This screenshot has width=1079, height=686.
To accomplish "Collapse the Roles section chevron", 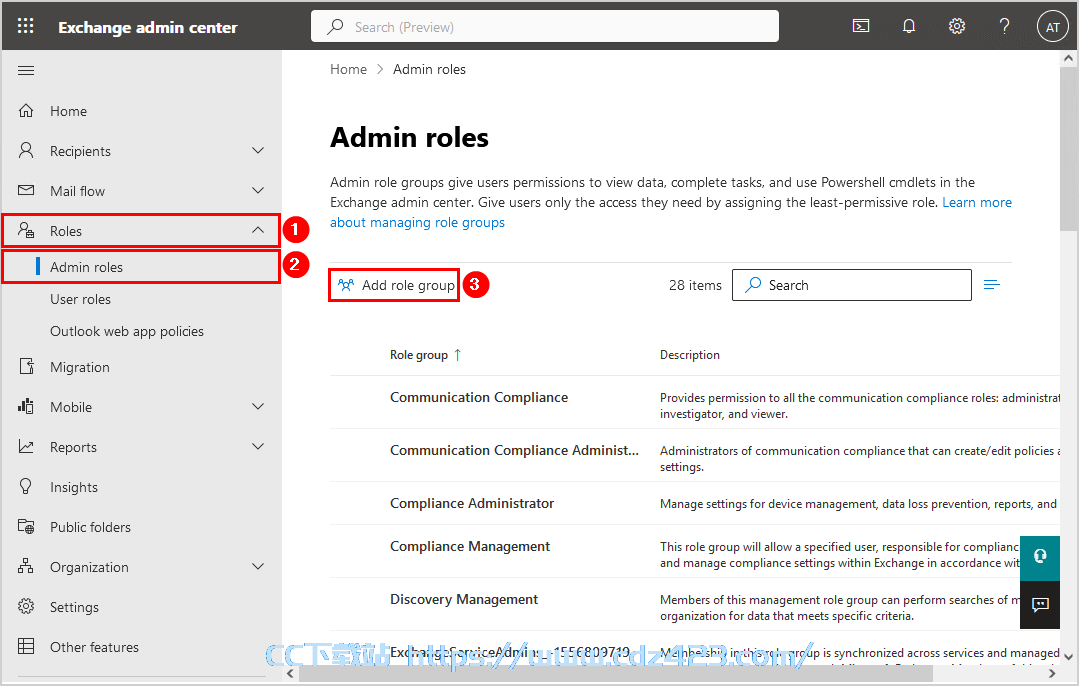I will point(258,231).
